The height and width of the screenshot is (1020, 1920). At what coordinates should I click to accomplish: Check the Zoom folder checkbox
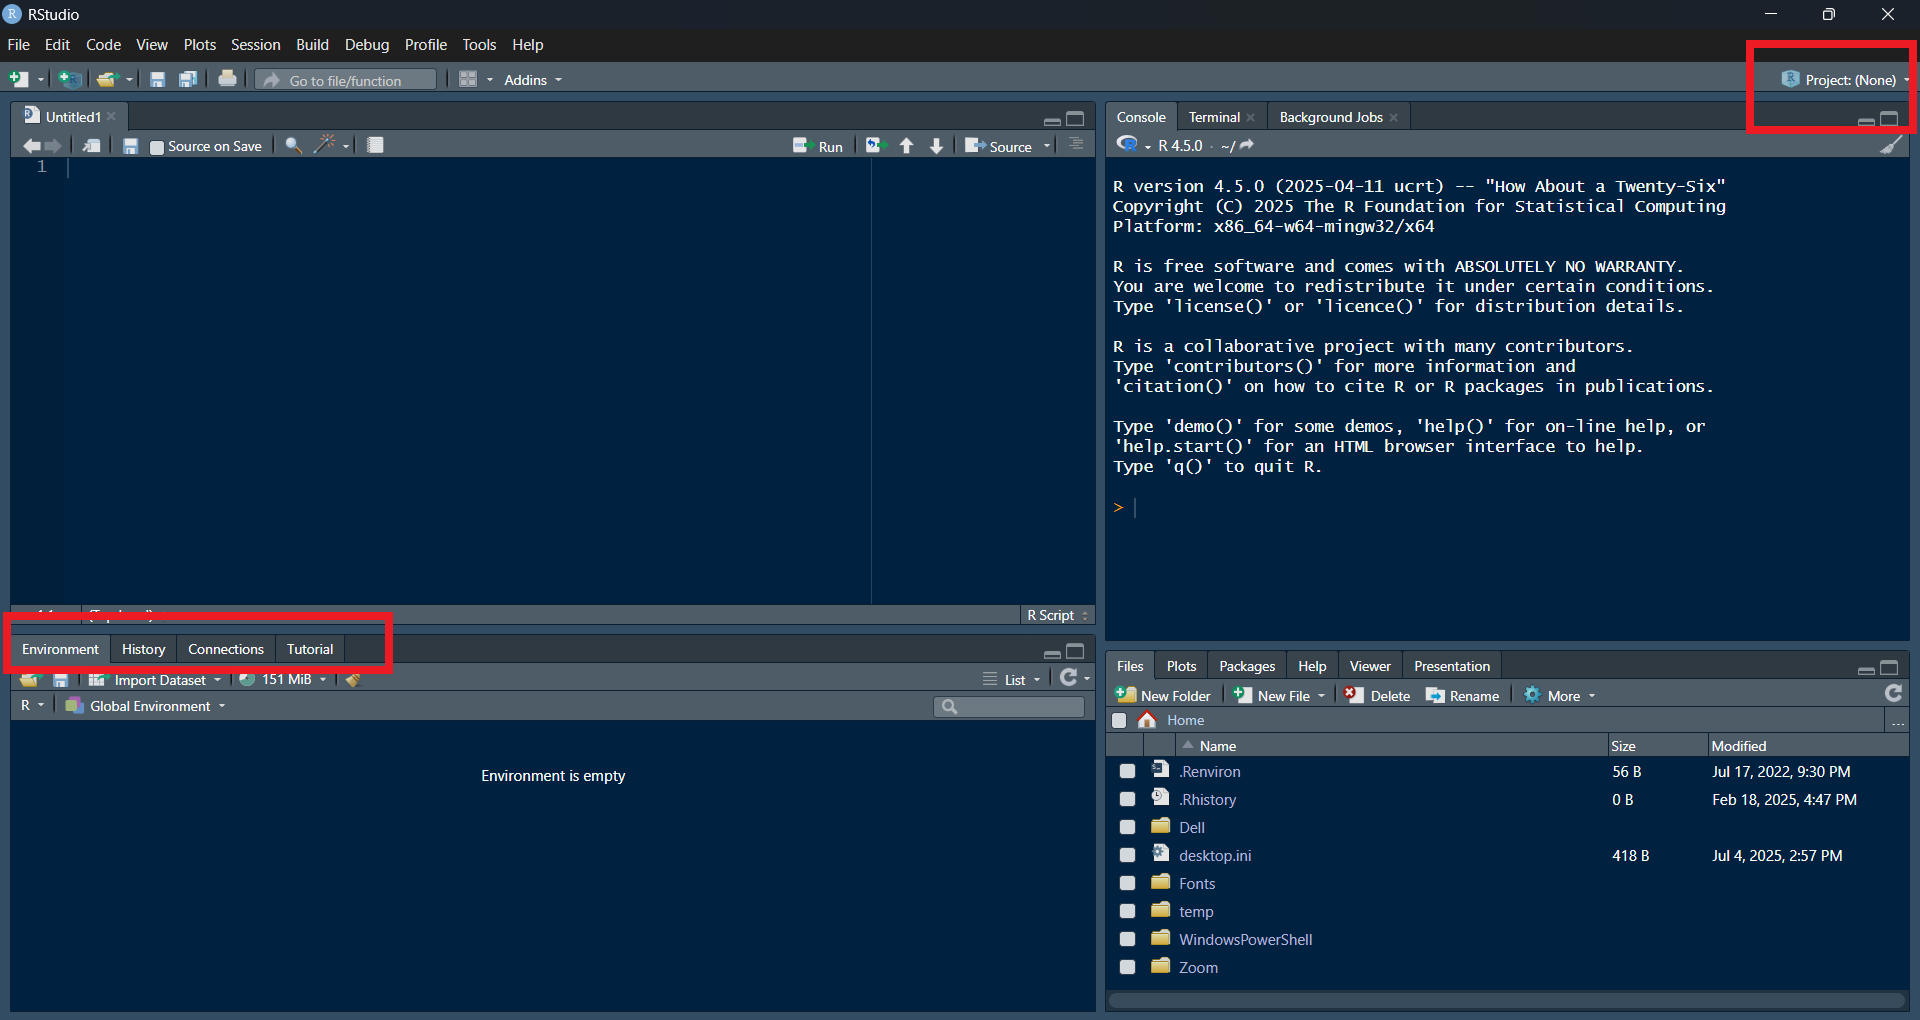coord(1127,967)
